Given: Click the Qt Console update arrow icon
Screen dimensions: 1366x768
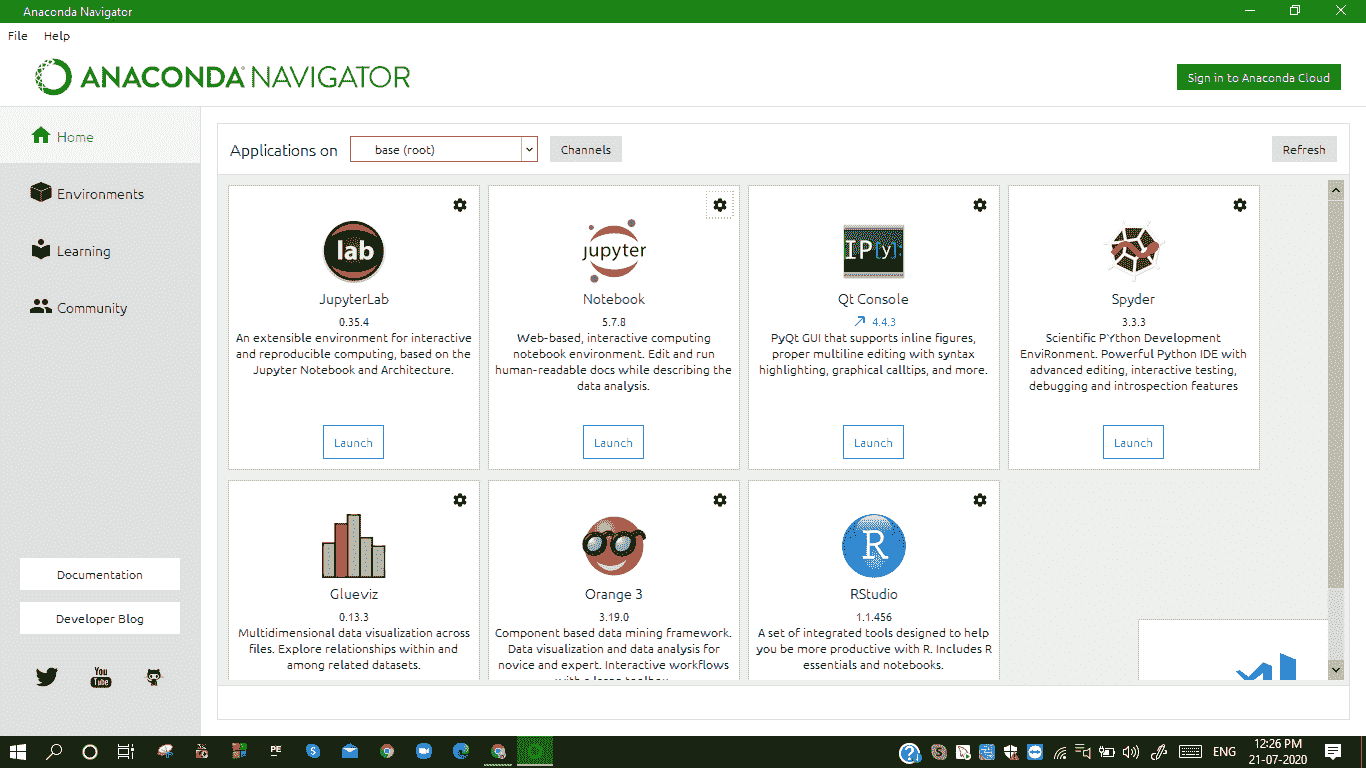Looking at the screenshot, I should tap(858, 322).
